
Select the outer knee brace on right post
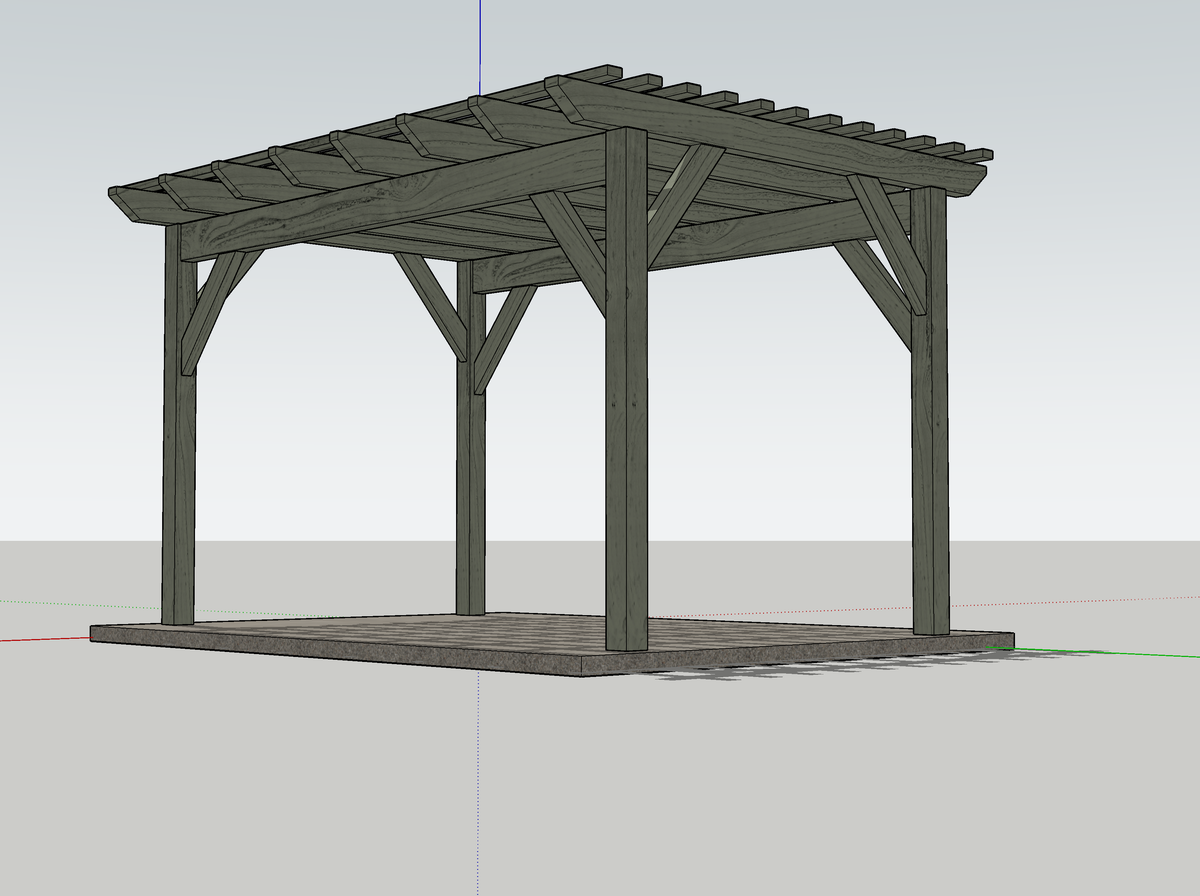click(890, 245)
